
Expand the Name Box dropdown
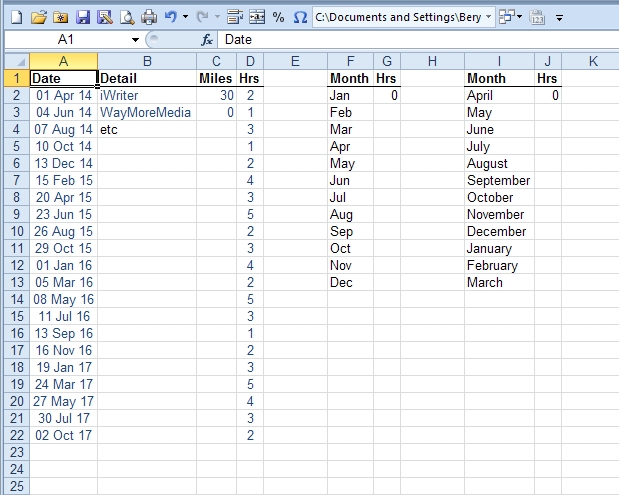[x=136, y=40]
